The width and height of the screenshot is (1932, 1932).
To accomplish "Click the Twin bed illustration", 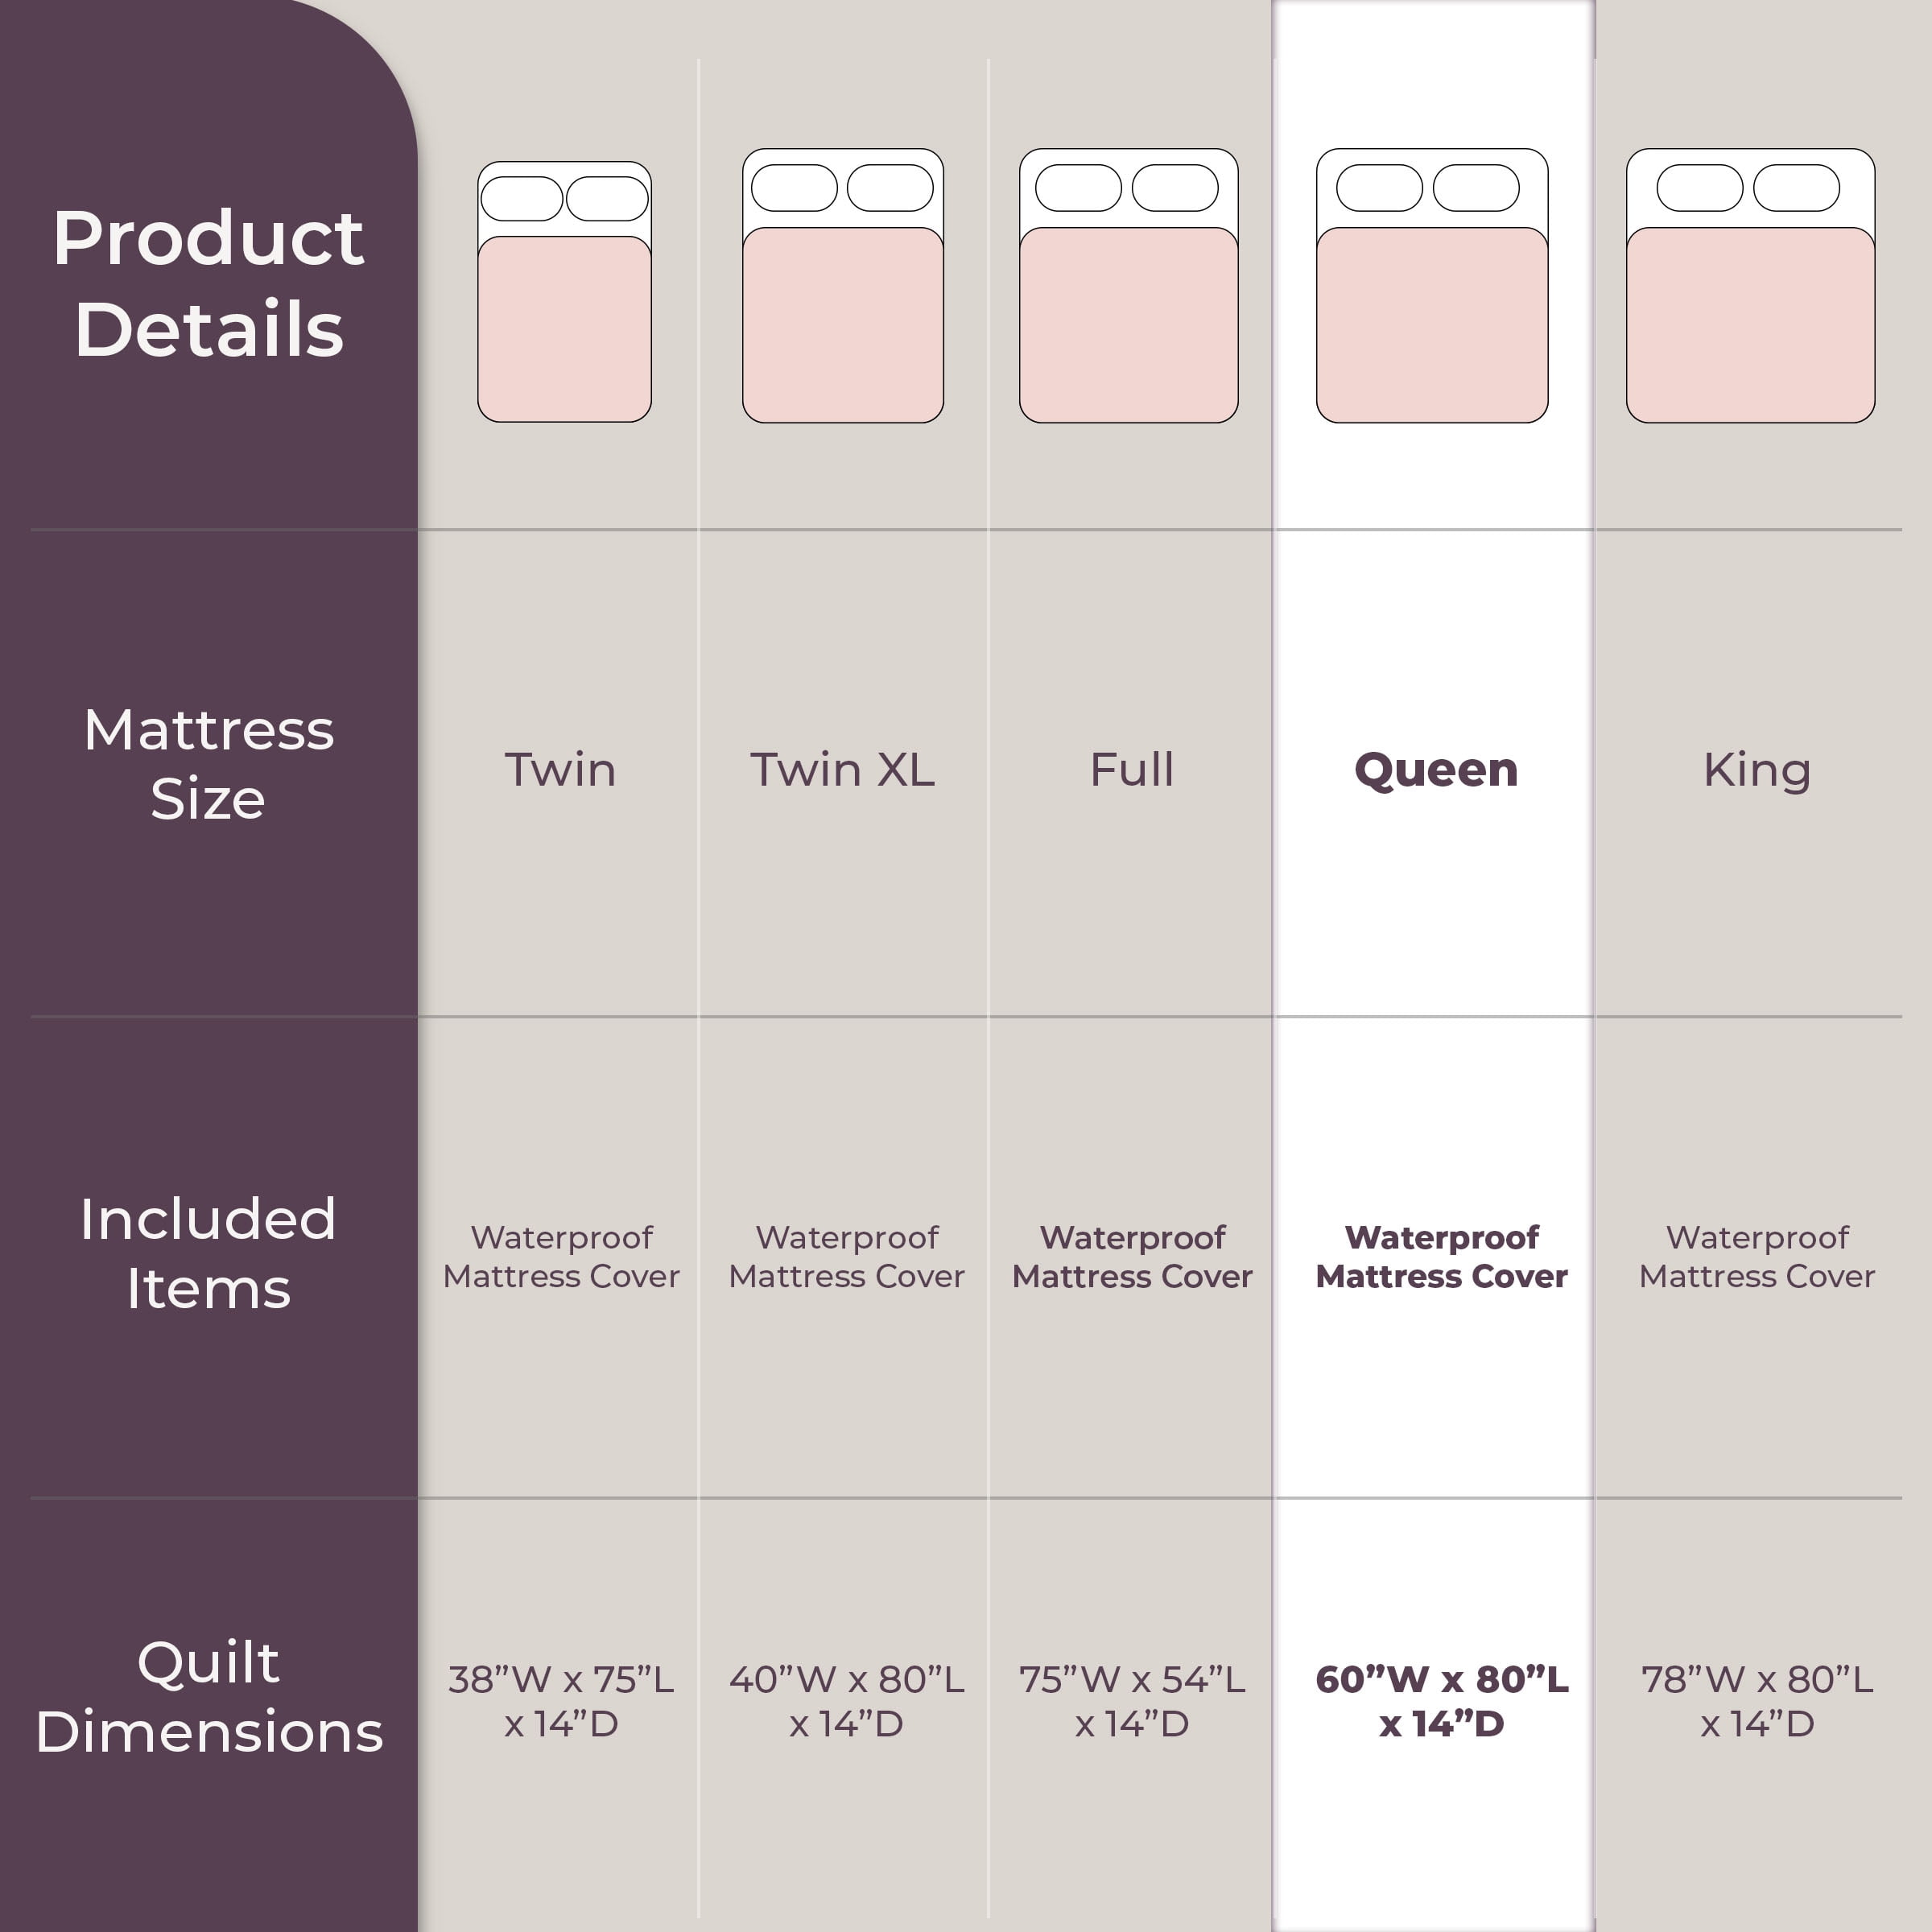I will (564, 291).
